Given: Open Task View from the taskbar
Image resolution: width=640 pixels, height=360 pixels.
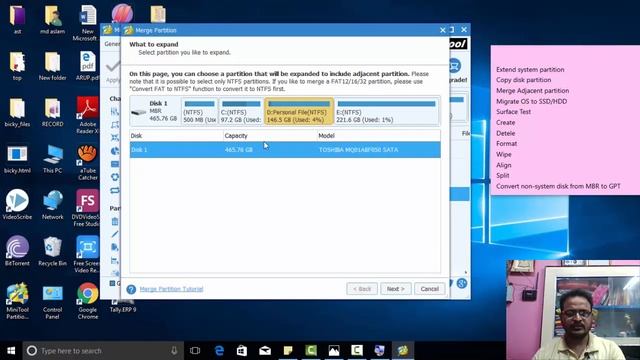Looking at the screenshot, I should coord(195,351).
